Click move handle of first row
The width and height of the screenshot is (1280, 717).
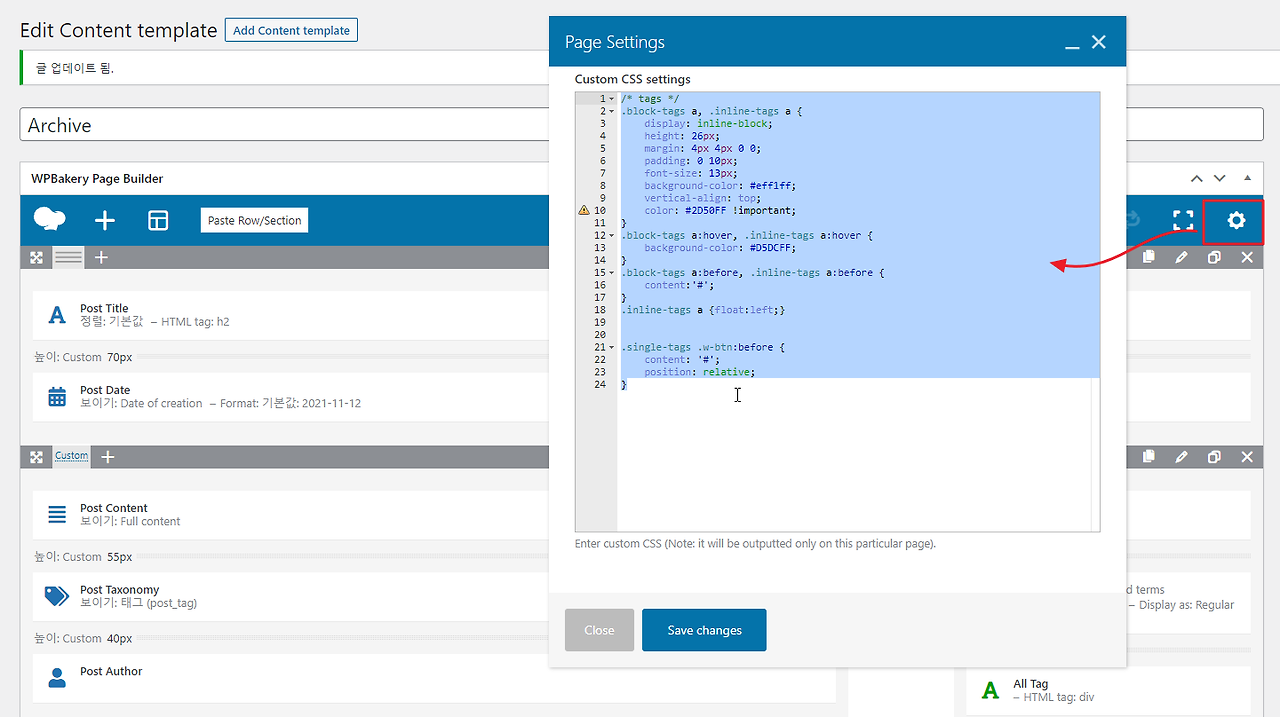[37, 258]
